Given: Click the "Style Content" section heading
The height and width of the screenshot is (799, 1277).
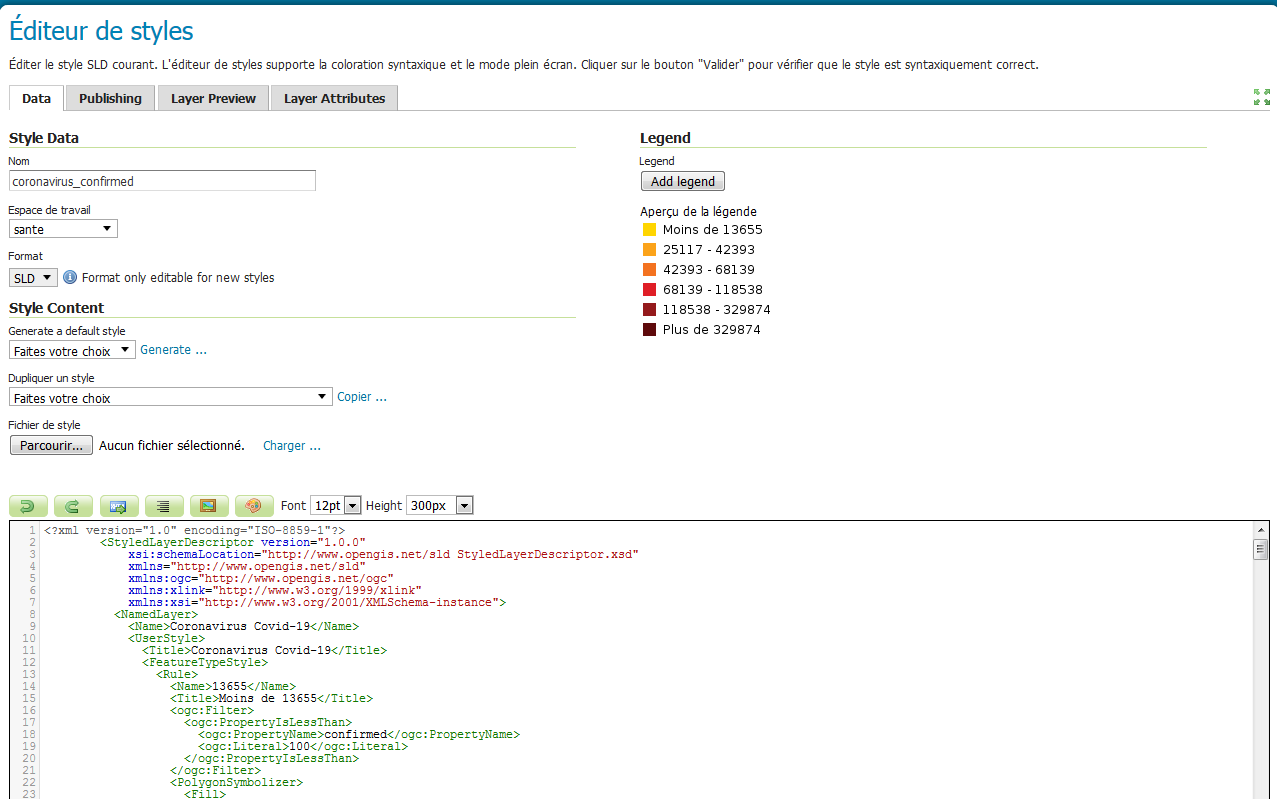Looking at the screenshot, I should (x=56, y=308).
